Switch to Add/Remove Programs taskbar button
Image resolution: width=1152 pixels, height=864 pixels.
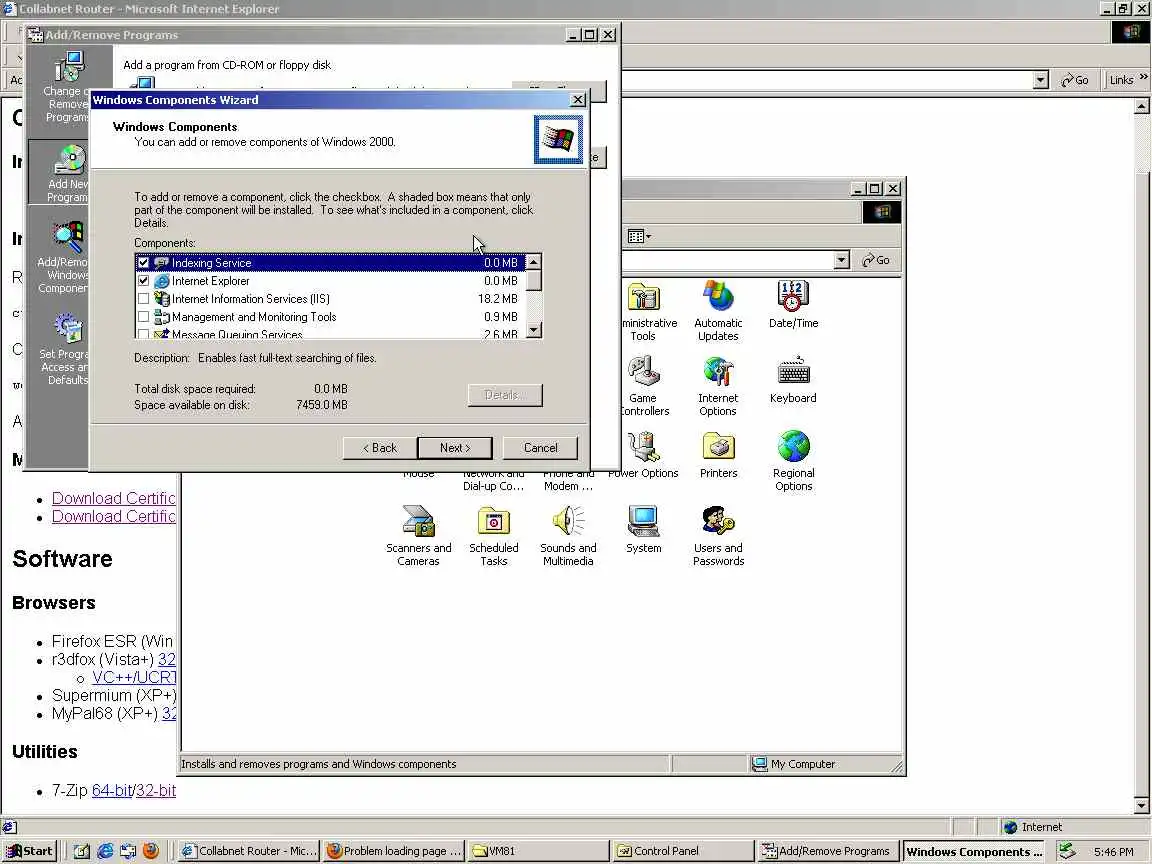coord(827,851)
